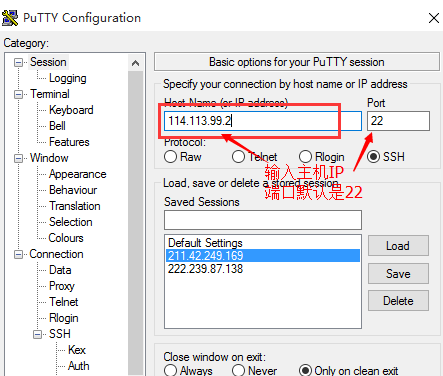Select the Terminal category
Viewport: 443px width, 376px height.
(x=50, y=94)
